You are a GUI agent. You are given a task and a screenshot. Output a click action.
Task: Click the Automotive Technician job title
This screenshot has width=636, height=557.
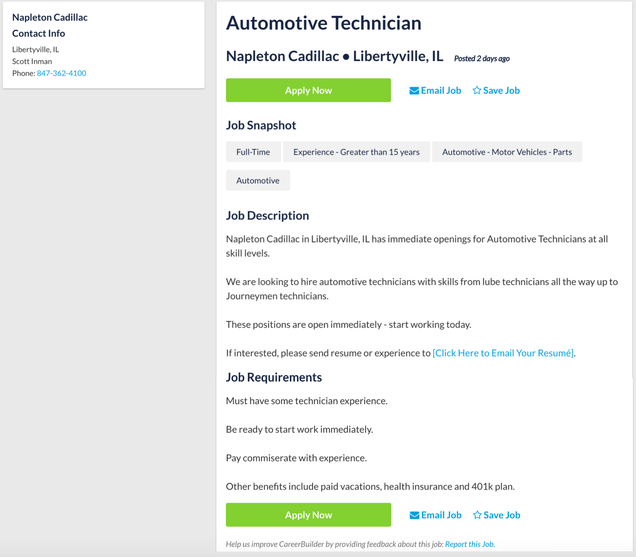[324, 23]
